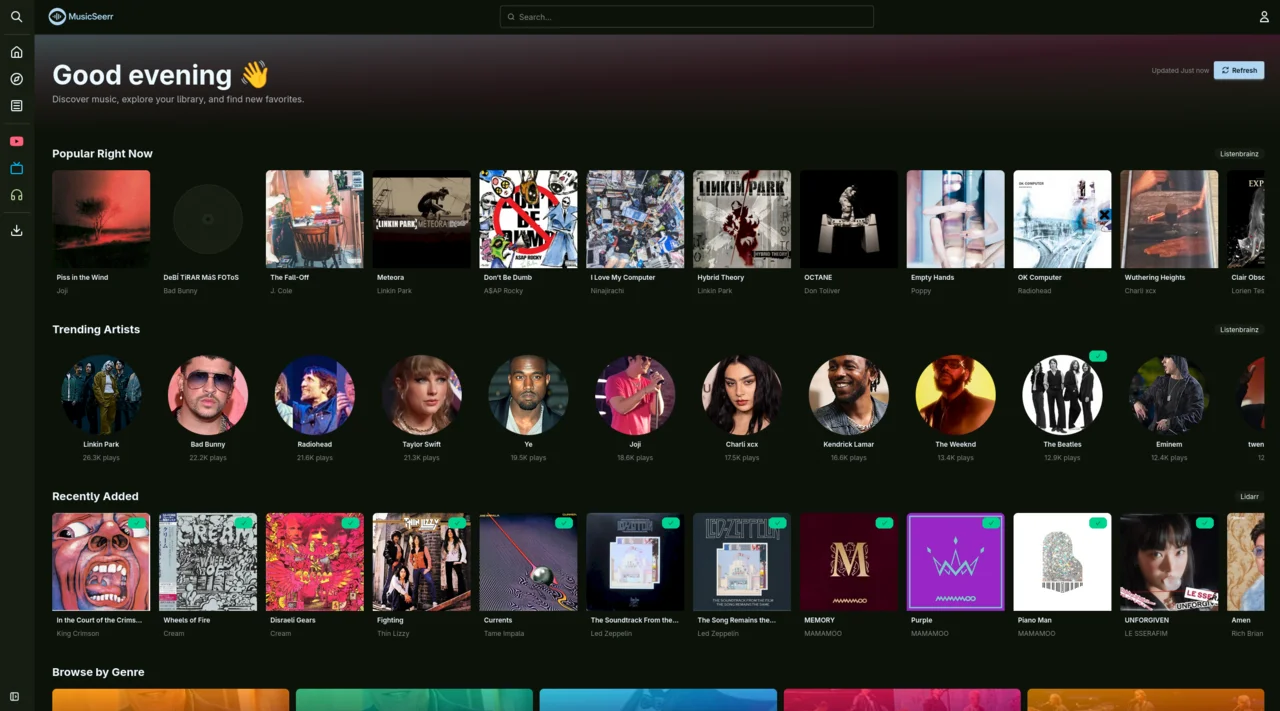Open downloads via sidebar download icon

pyautogui.click(x=16, y=230)
